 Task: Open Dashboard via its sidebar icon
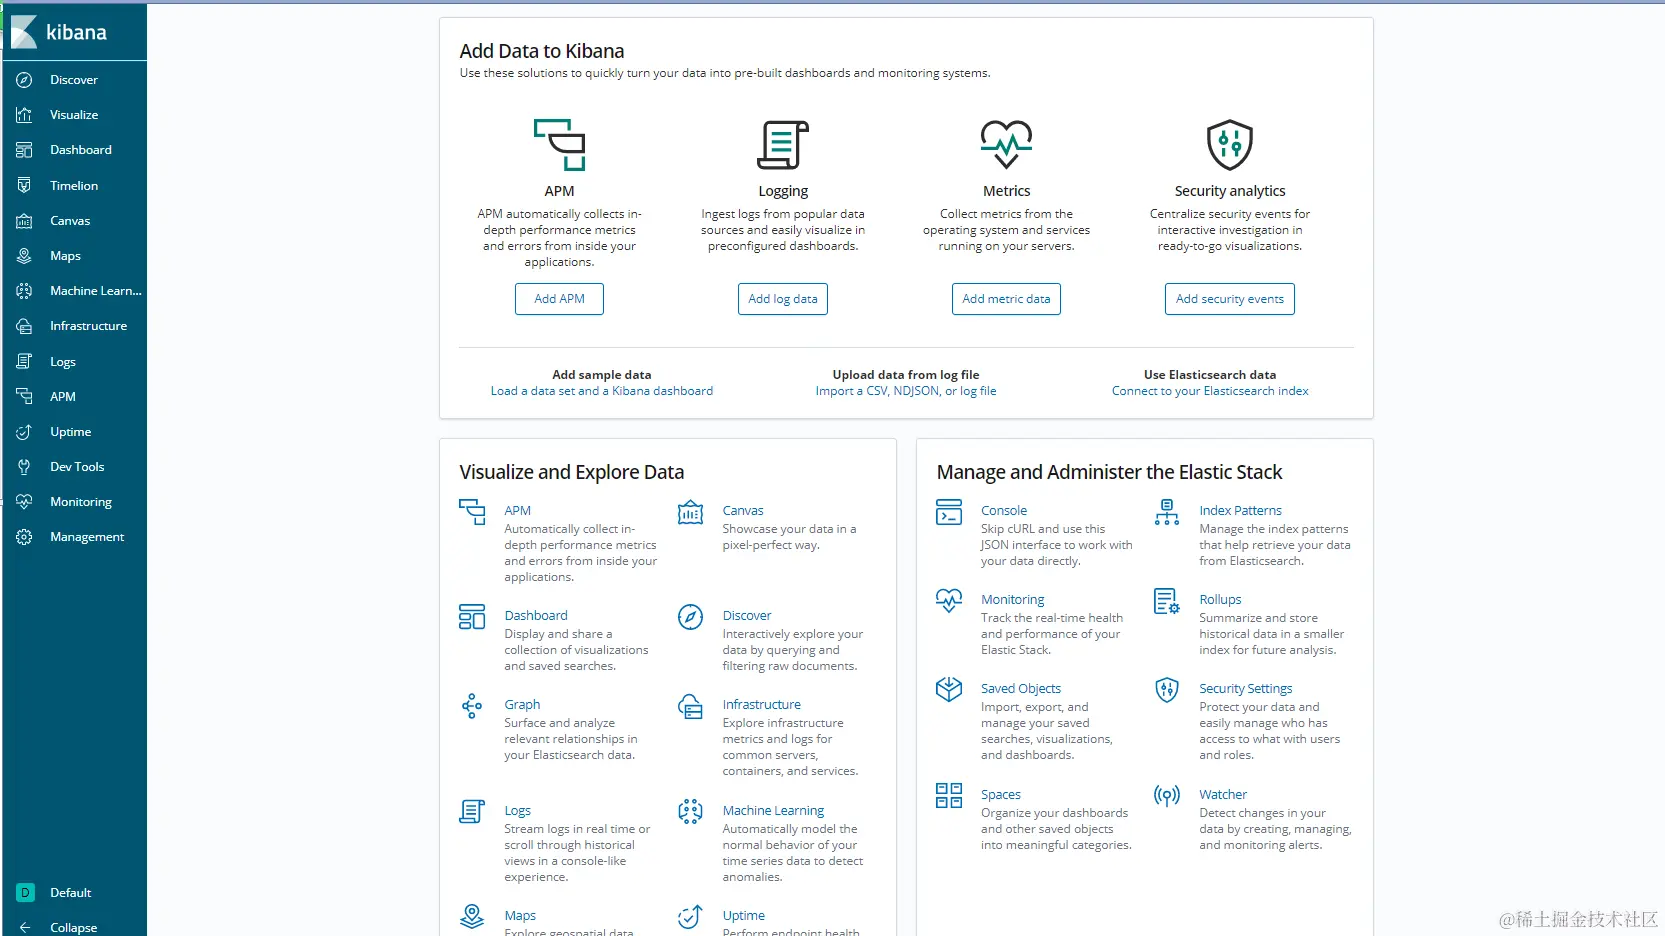pos(24,150)
